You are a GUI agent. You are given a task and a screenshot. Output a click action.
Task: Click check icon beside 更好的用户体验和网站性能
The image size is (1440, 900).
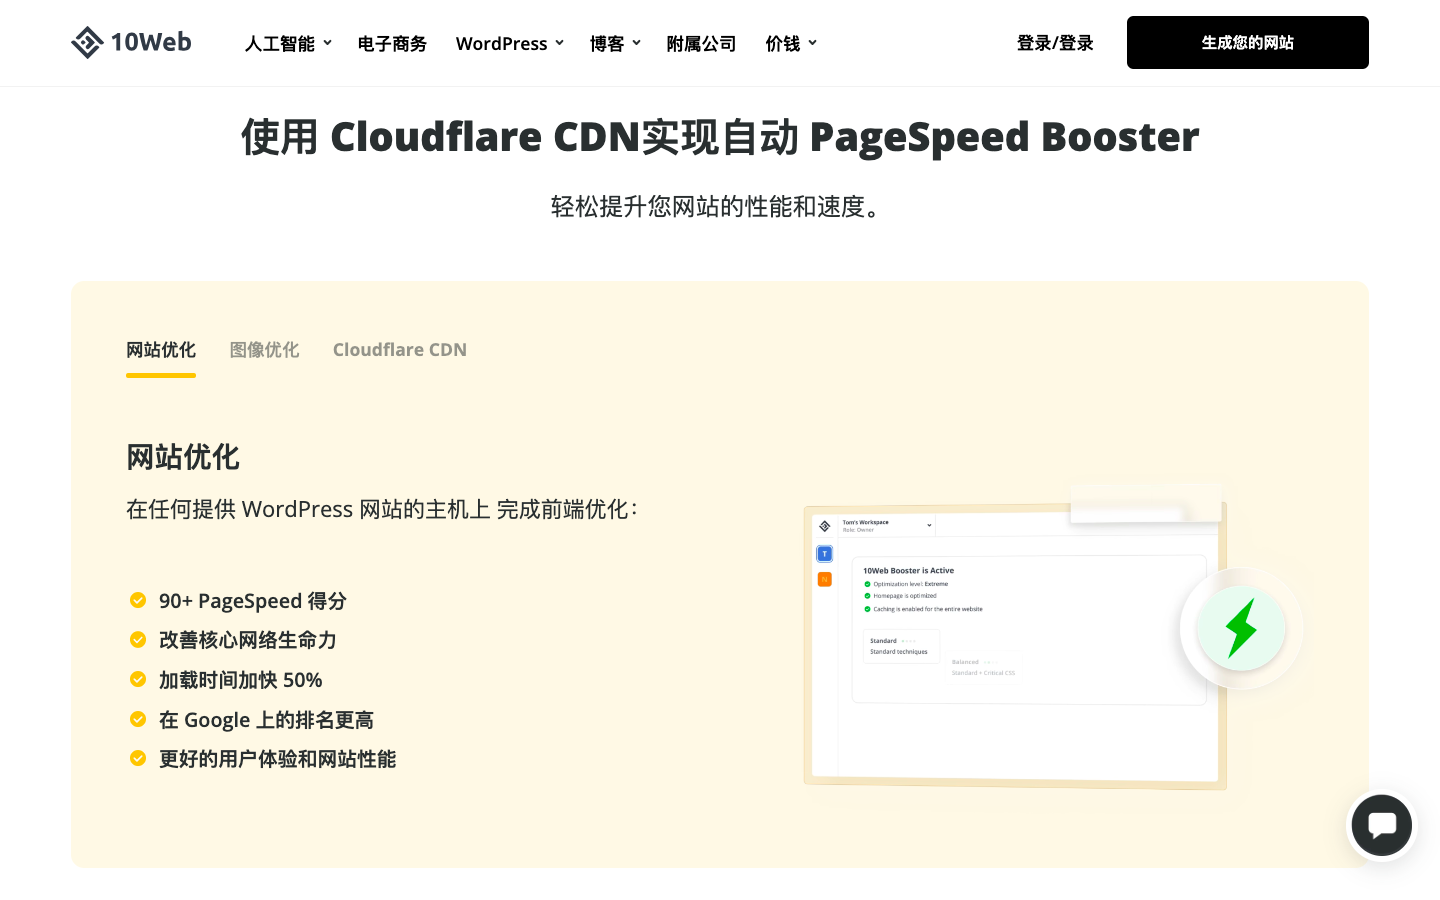(138, 759)
